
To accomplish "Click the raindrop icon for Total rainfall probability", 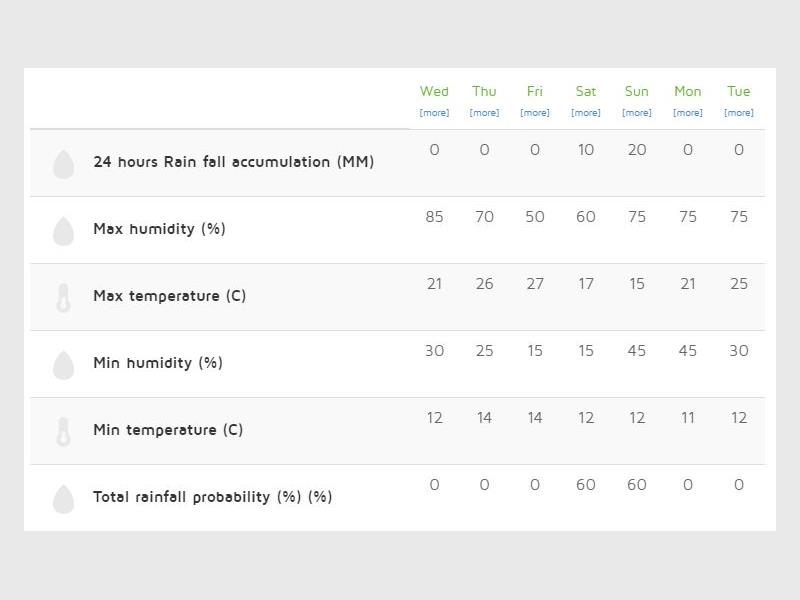I will pos(63,499).
